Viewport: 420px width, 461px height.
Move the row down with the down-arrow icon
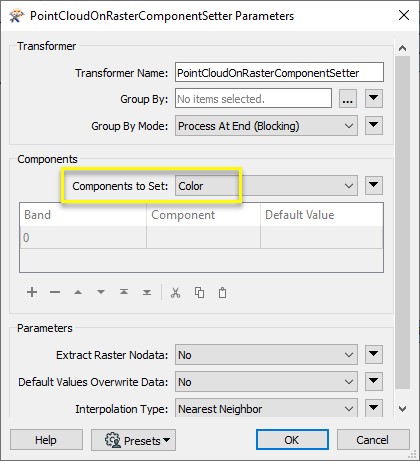coord(101,292)
